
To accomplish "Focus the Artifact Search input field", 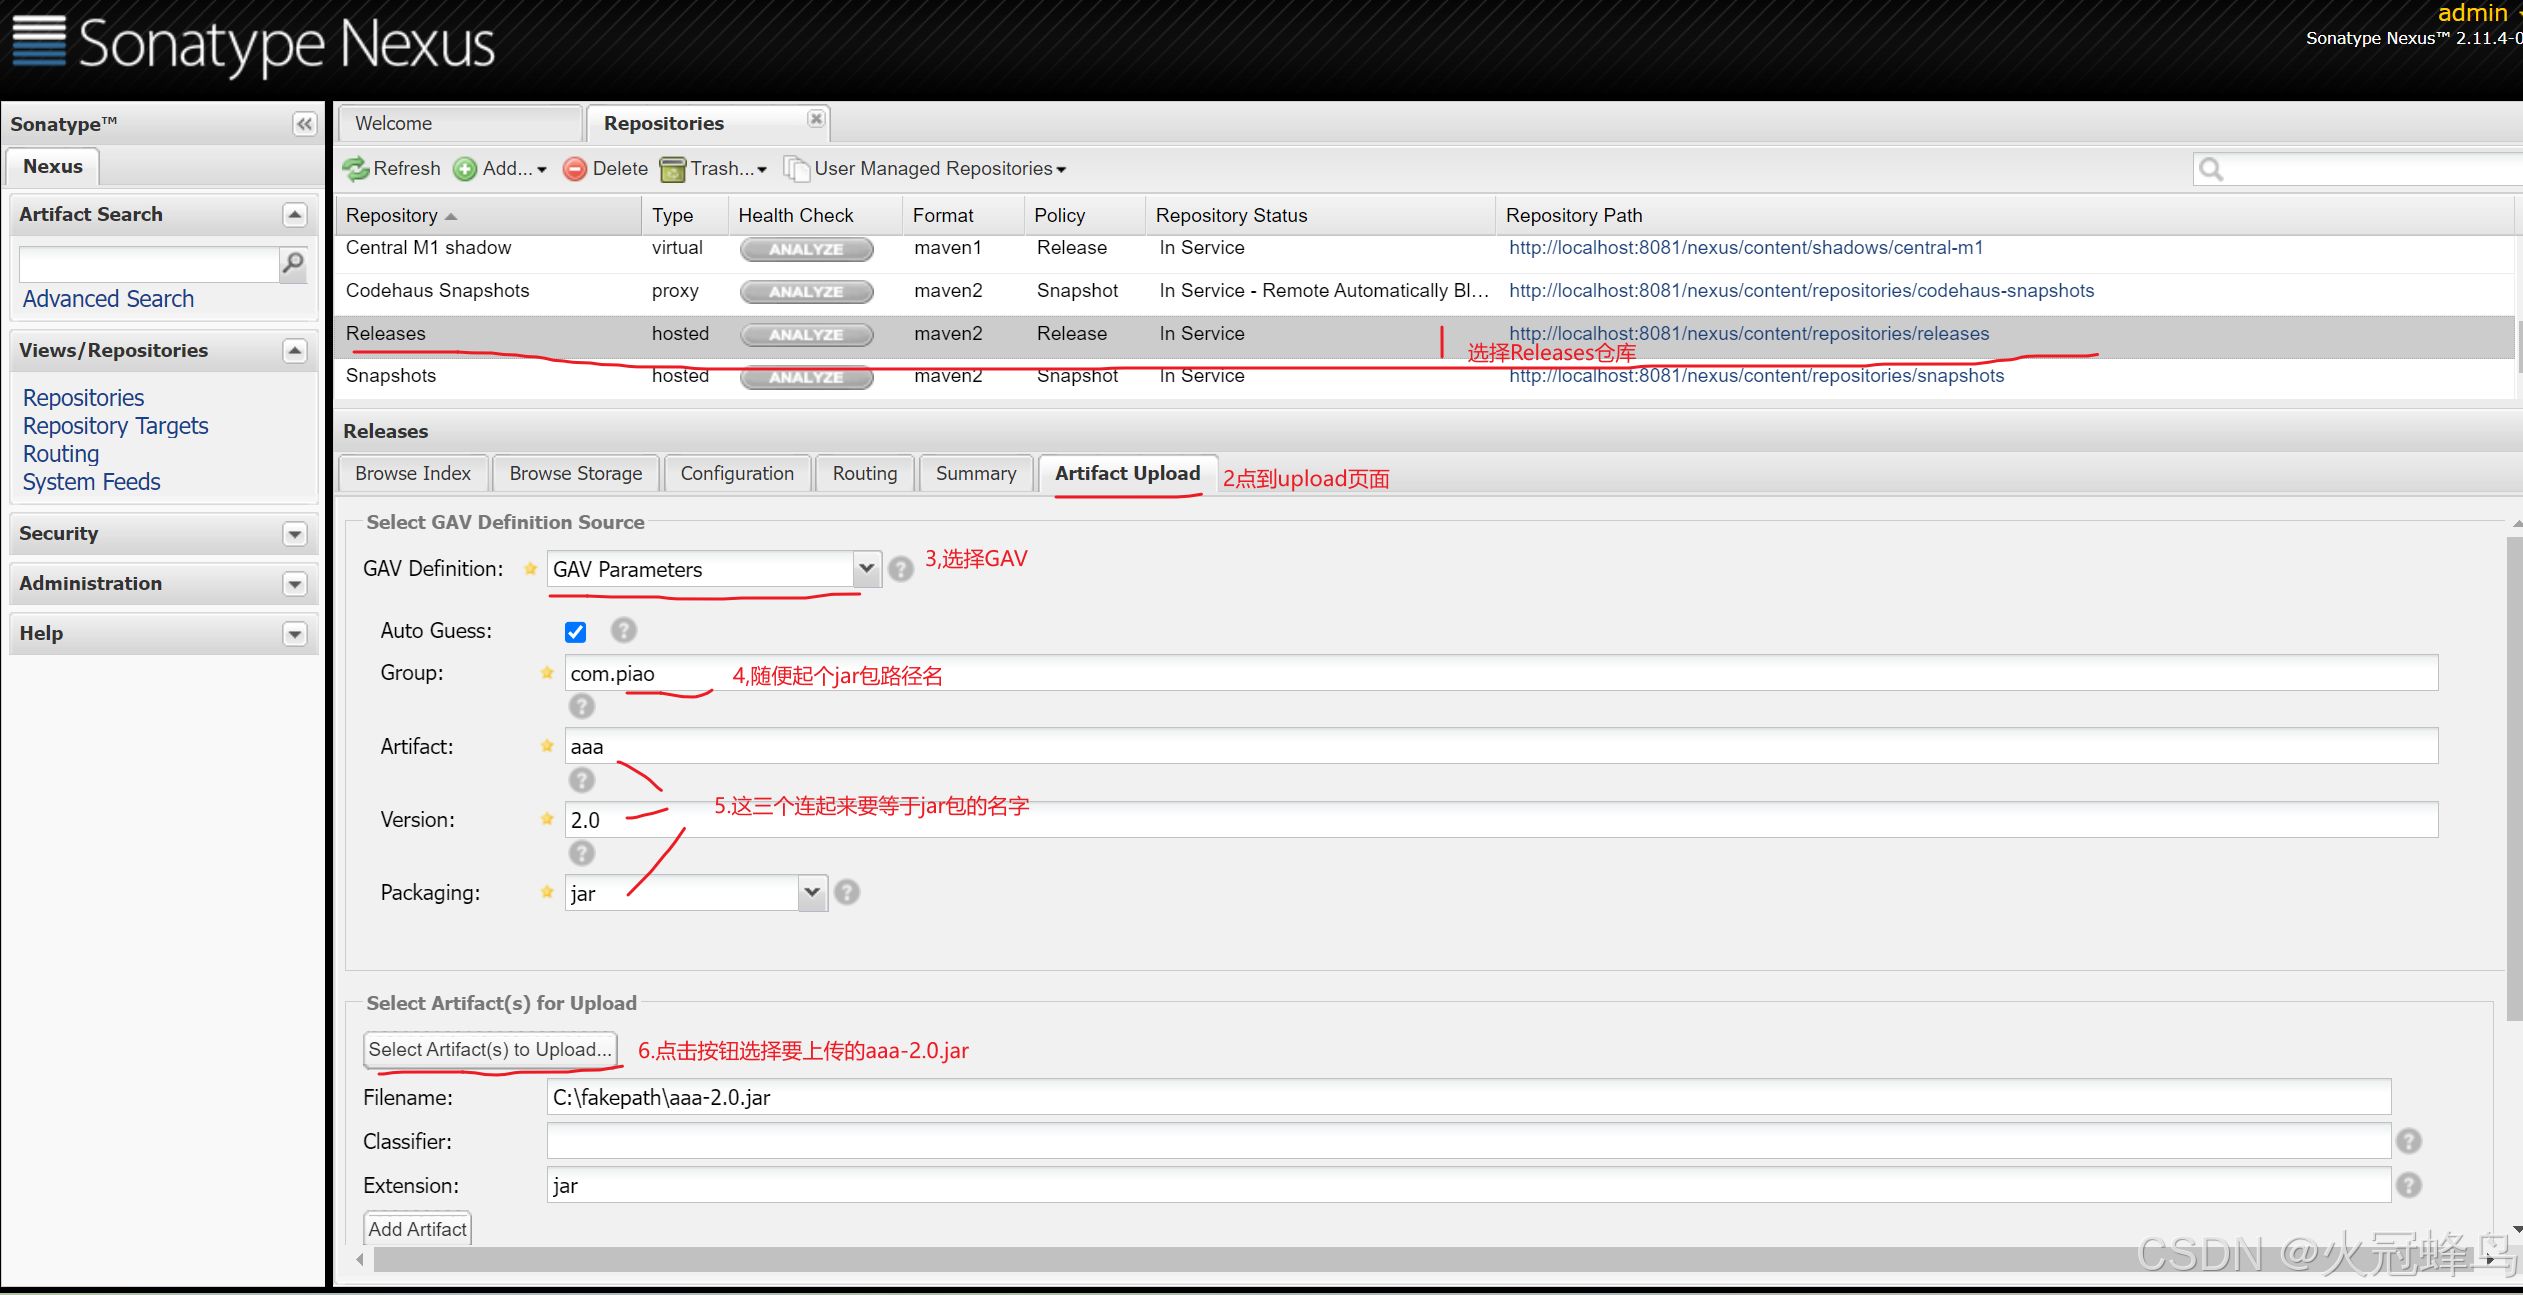I will 149,264.
